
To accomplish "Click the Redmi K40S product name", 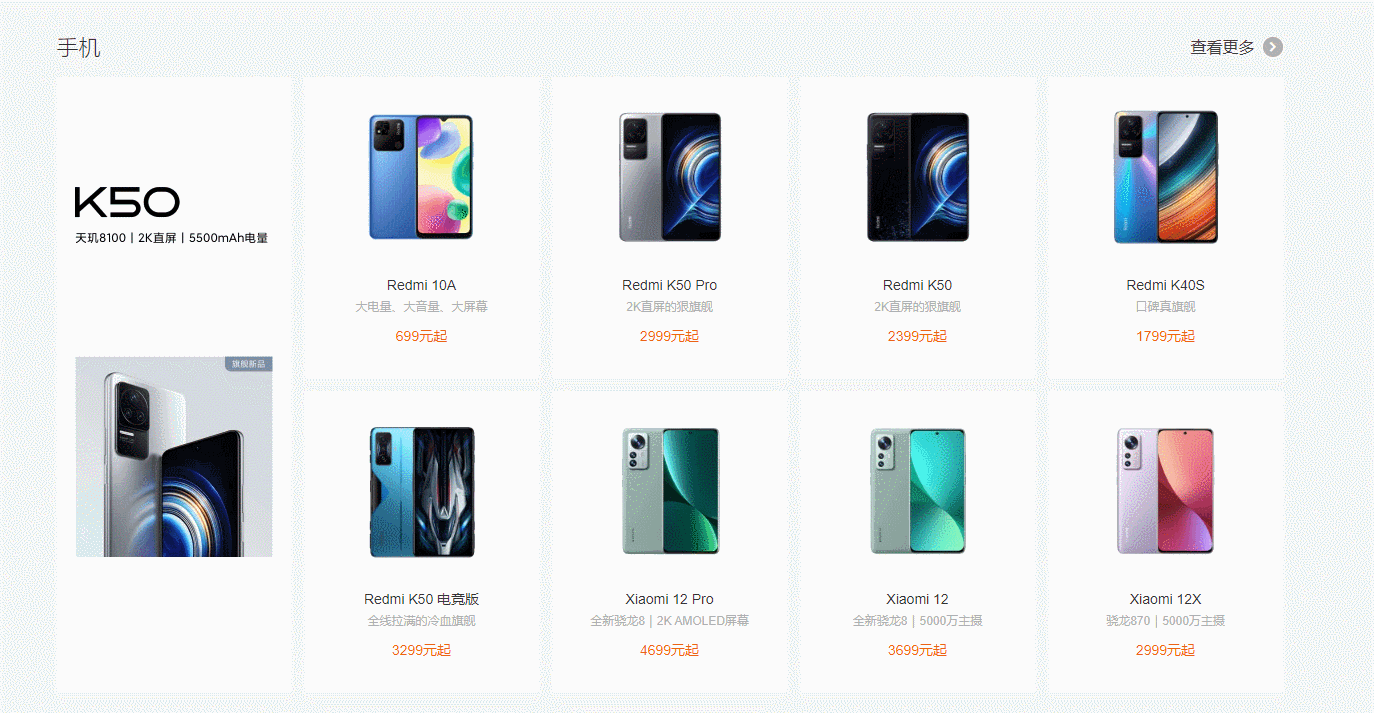I will pos(1165,285).
